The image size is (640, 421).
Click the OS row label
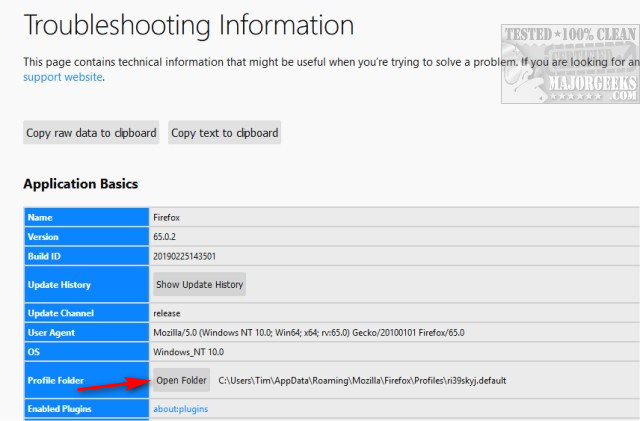(x=87, y=352)
